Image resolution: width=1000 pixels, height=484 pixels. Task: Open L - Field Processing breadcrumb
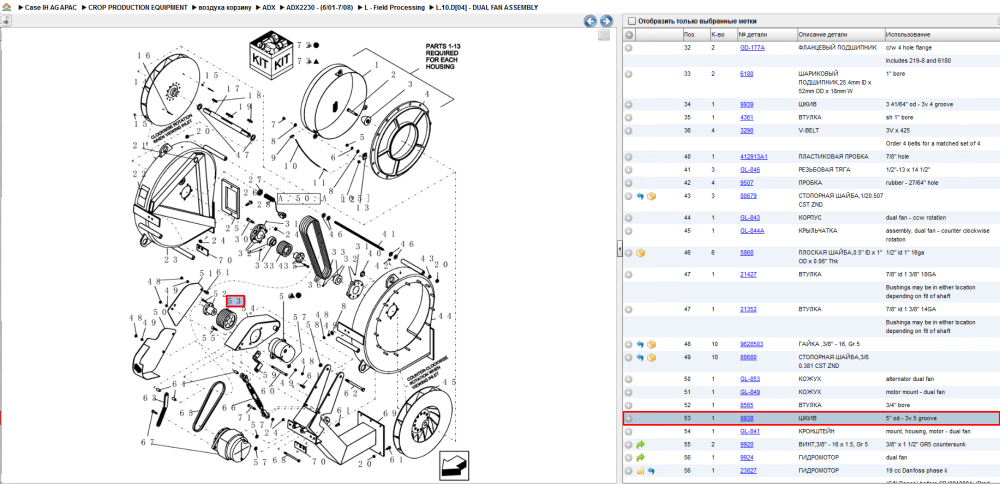tap(393, 8)
